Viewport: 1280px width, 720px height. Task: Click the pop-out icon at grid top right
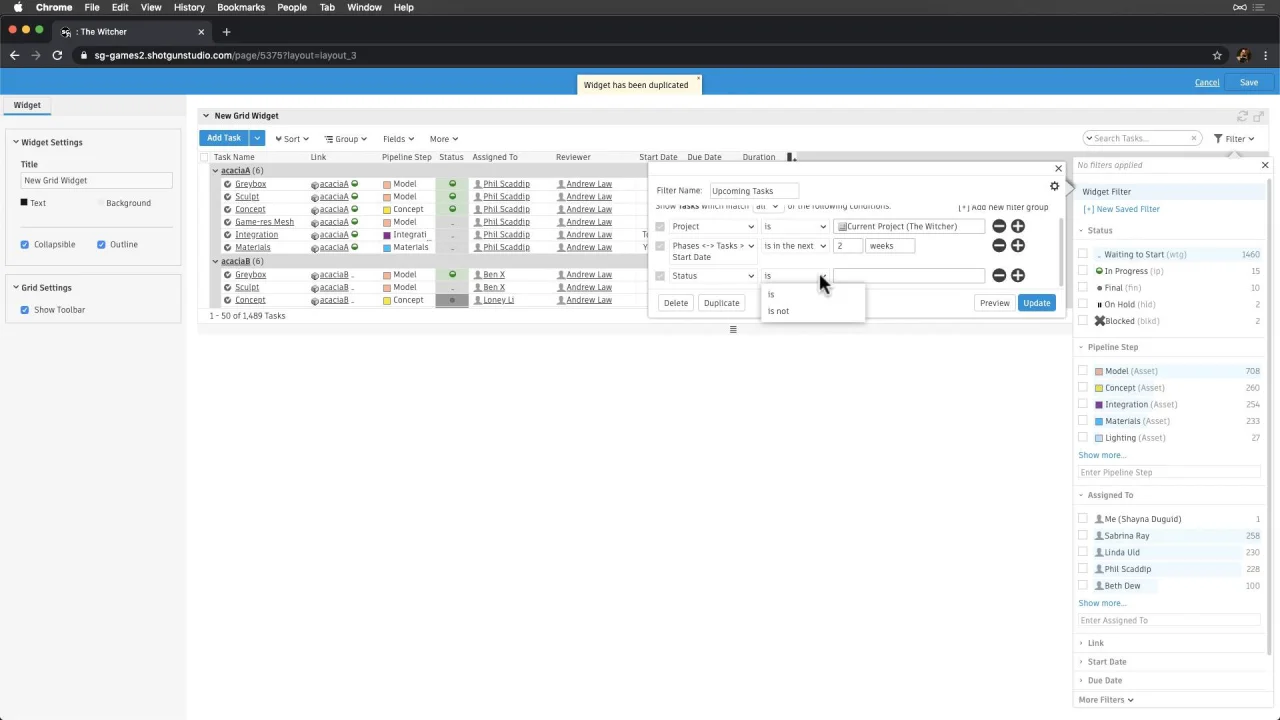pos(1259,116)
